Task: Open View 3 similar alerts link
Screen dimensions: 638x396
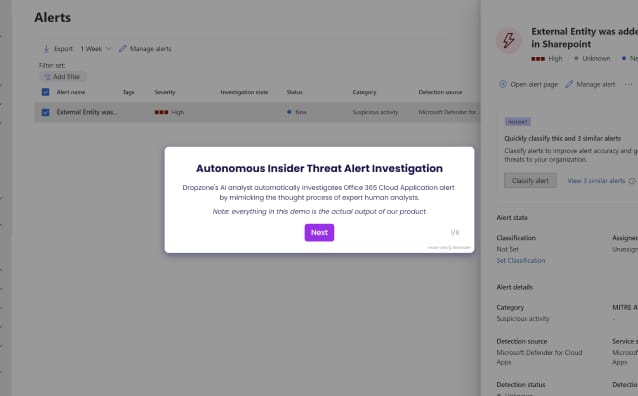Action: tap(596, 181)
